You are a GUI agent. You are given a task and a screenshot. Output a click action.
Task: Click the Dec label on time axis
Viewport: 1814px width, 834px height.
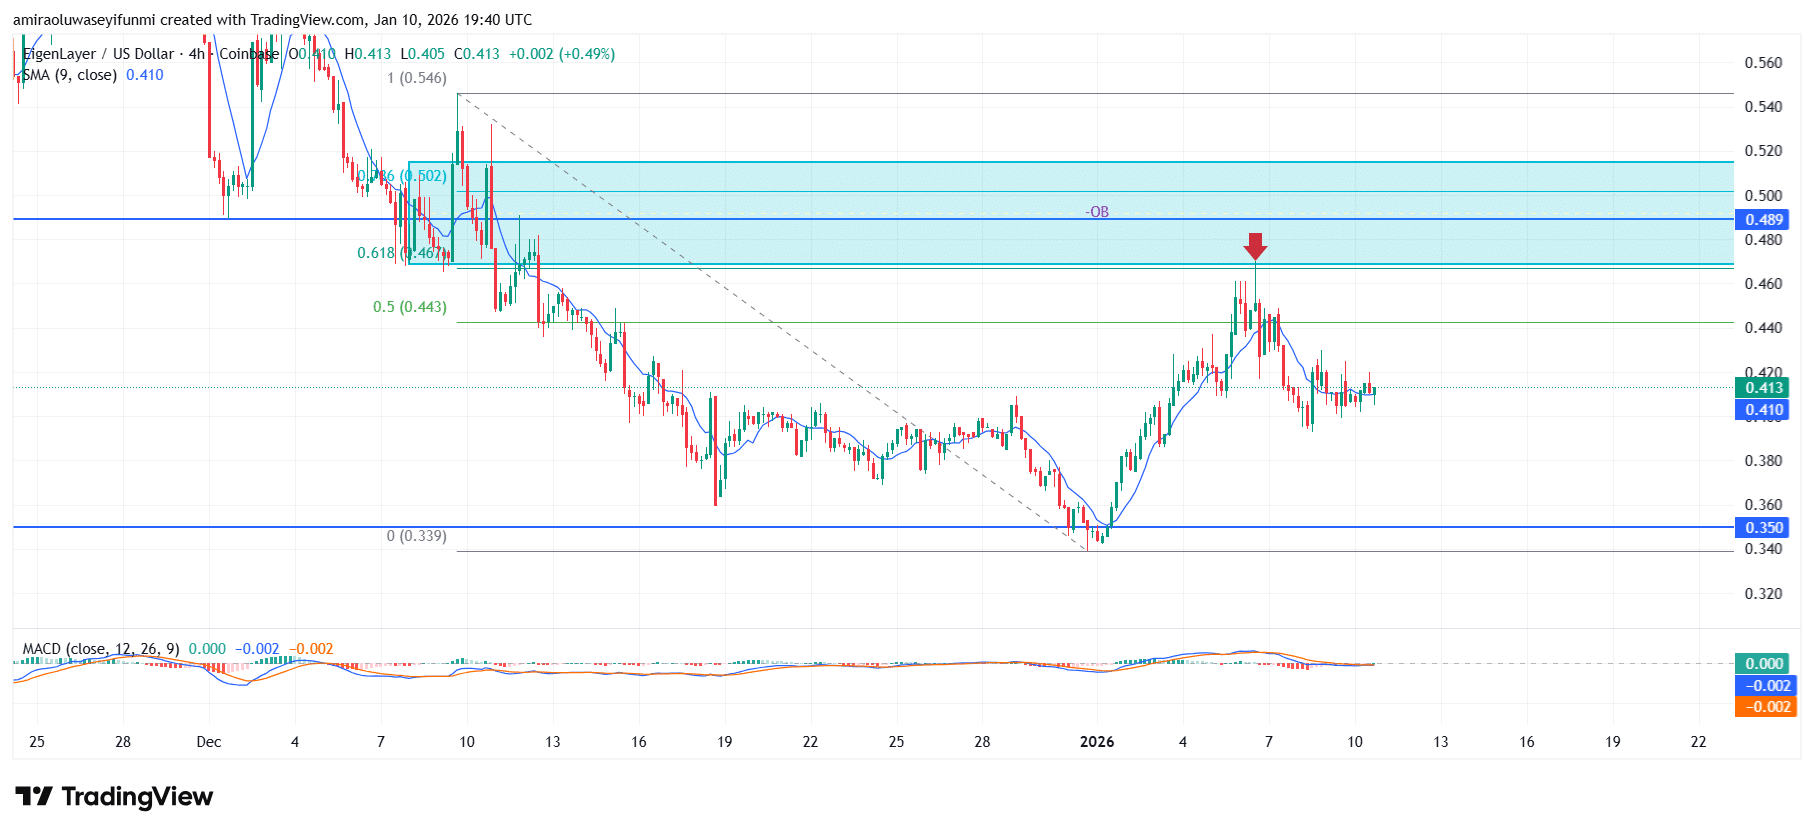[x=209, y=742]
